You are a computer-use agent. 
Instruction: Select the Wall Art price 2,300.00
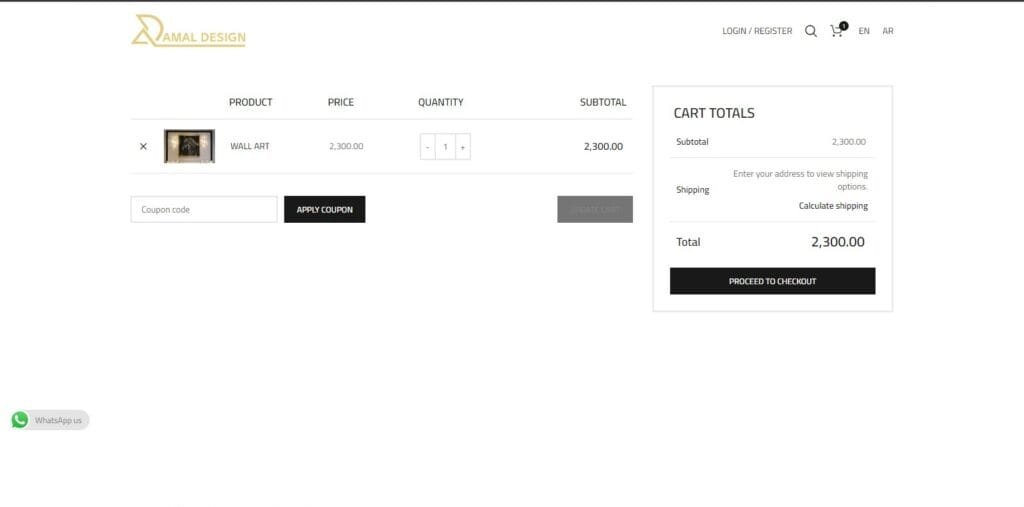[x=346, y=146]
